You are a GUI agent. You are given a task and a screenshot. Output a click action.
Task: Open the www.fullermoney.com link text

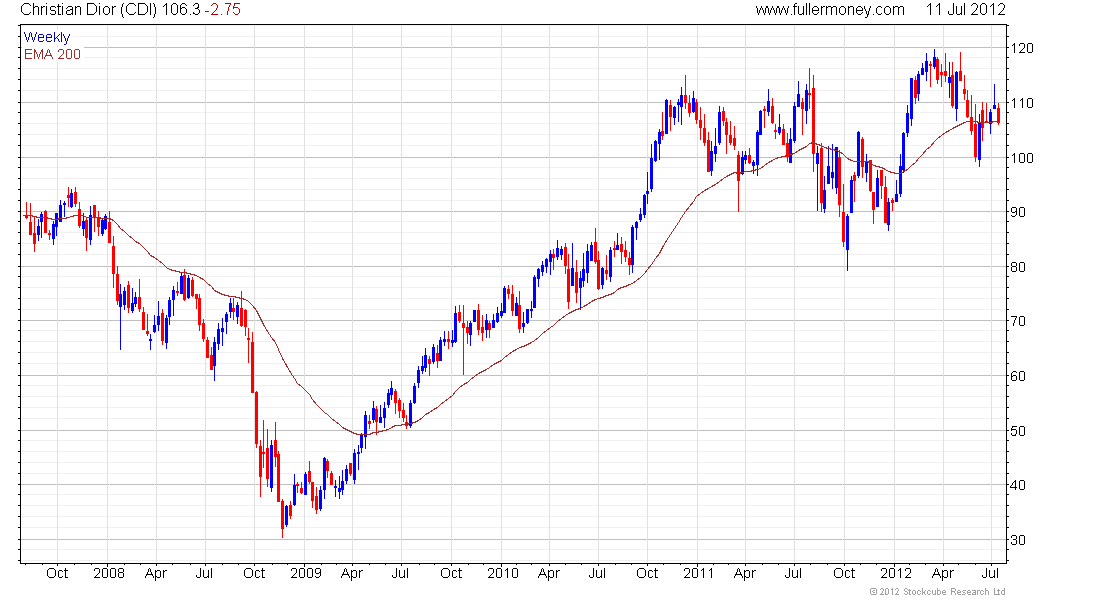[830, 10]
